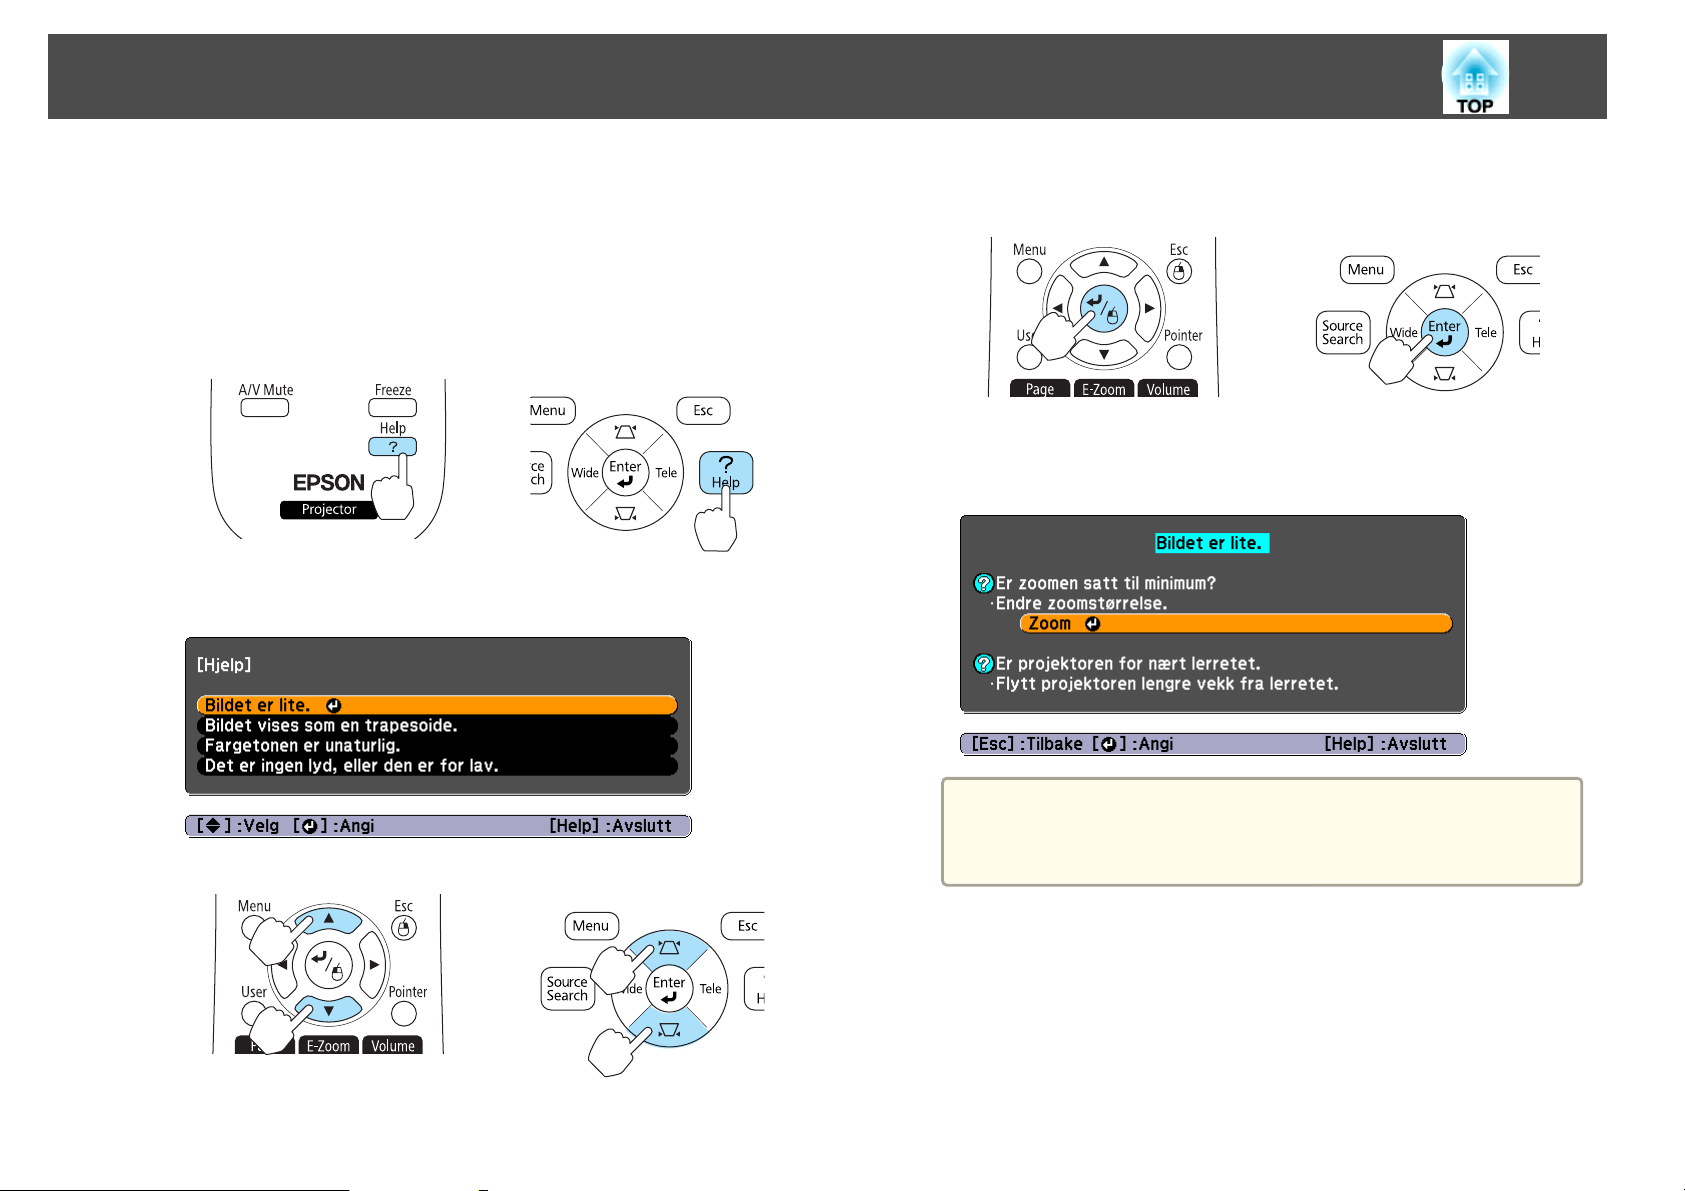The image size is (1685, 1191).
Task: Click Source Search beside the highlighted Enter key
Action: click(x=1342, y=333)
